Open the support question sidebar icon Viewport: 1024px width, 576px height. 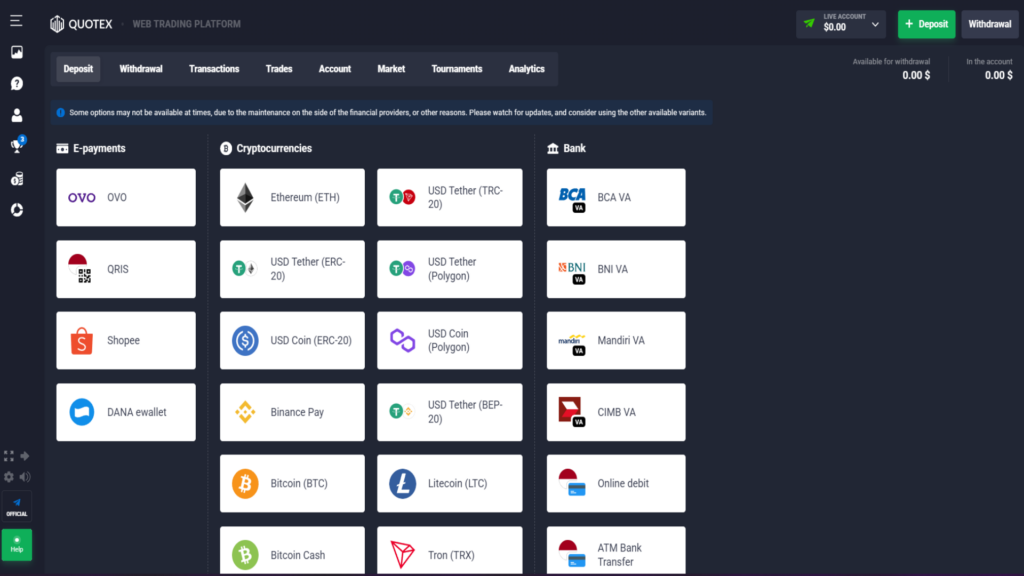pos(17,84)
